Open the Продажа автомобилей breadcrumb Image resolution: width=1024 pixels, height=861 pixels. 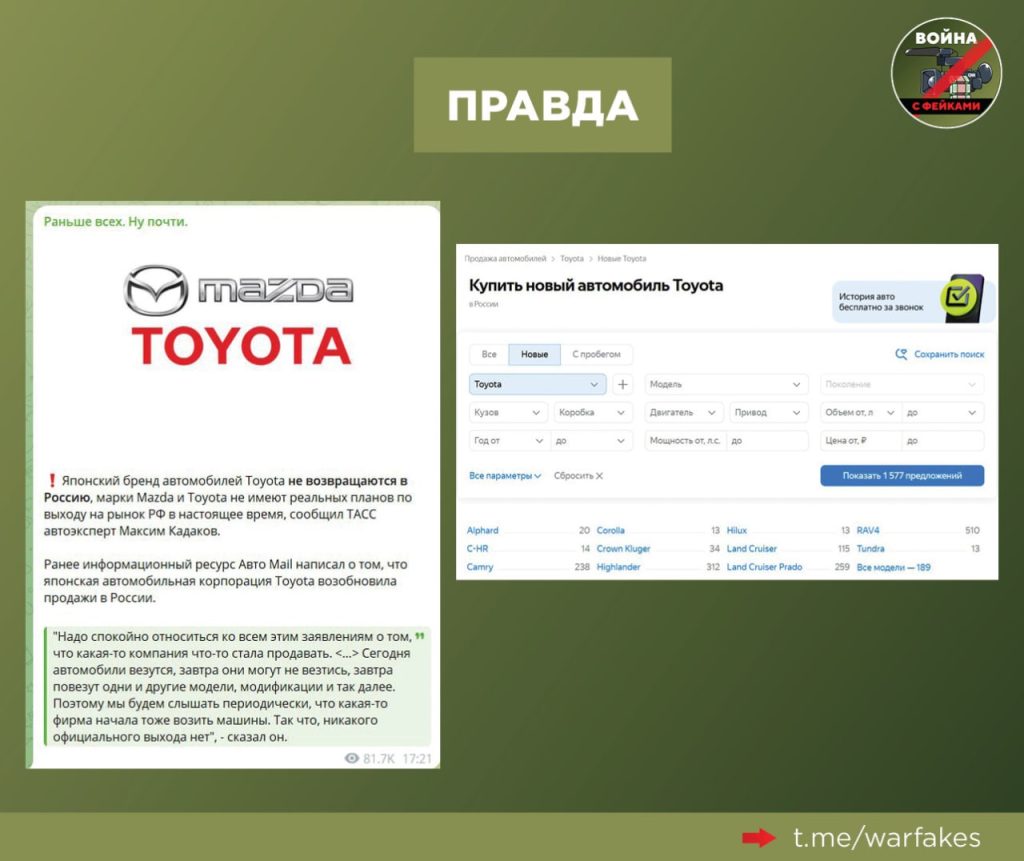[505, 259]
